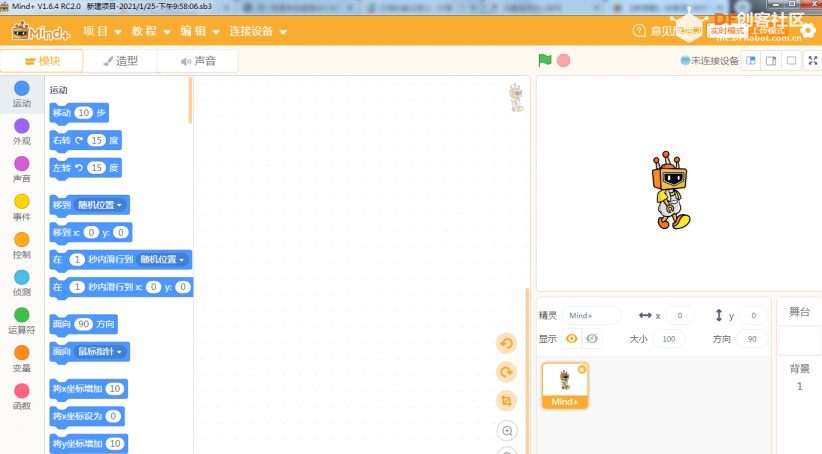Delete the Mind+ sprite

[x=582, y=370]
